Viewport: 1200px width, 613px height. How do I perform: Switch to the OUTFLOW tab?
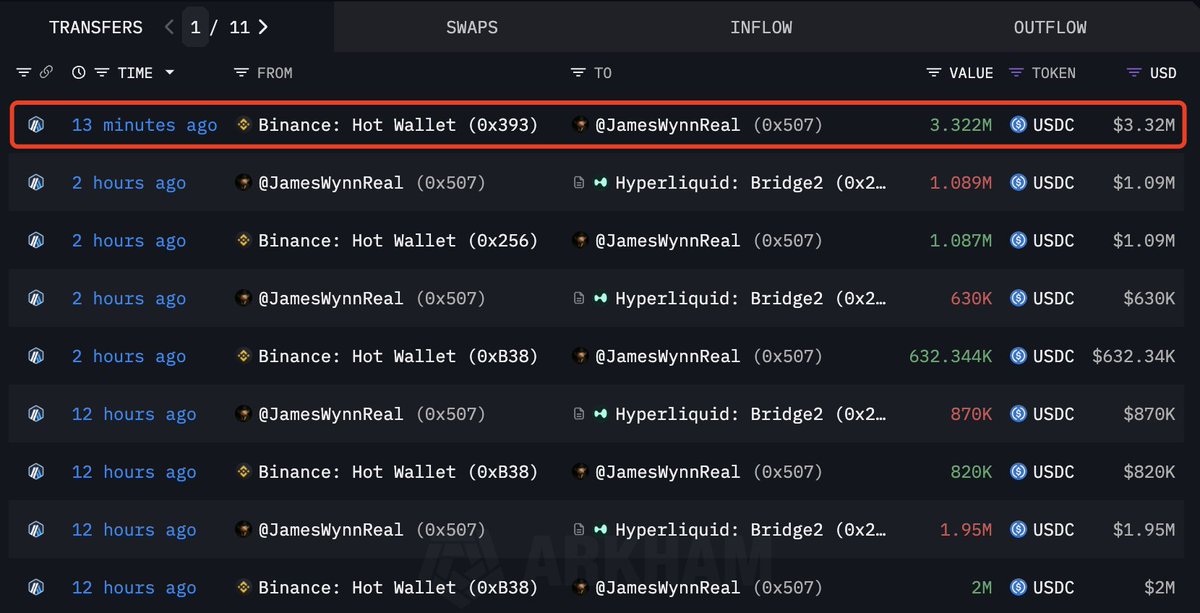tap(1050, 27)
